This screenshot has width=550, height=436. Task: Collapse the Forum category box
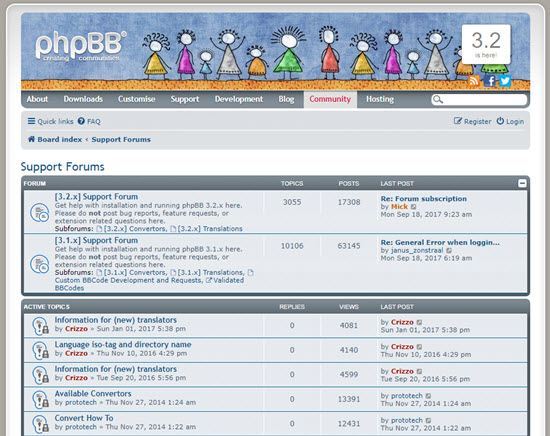522,183
